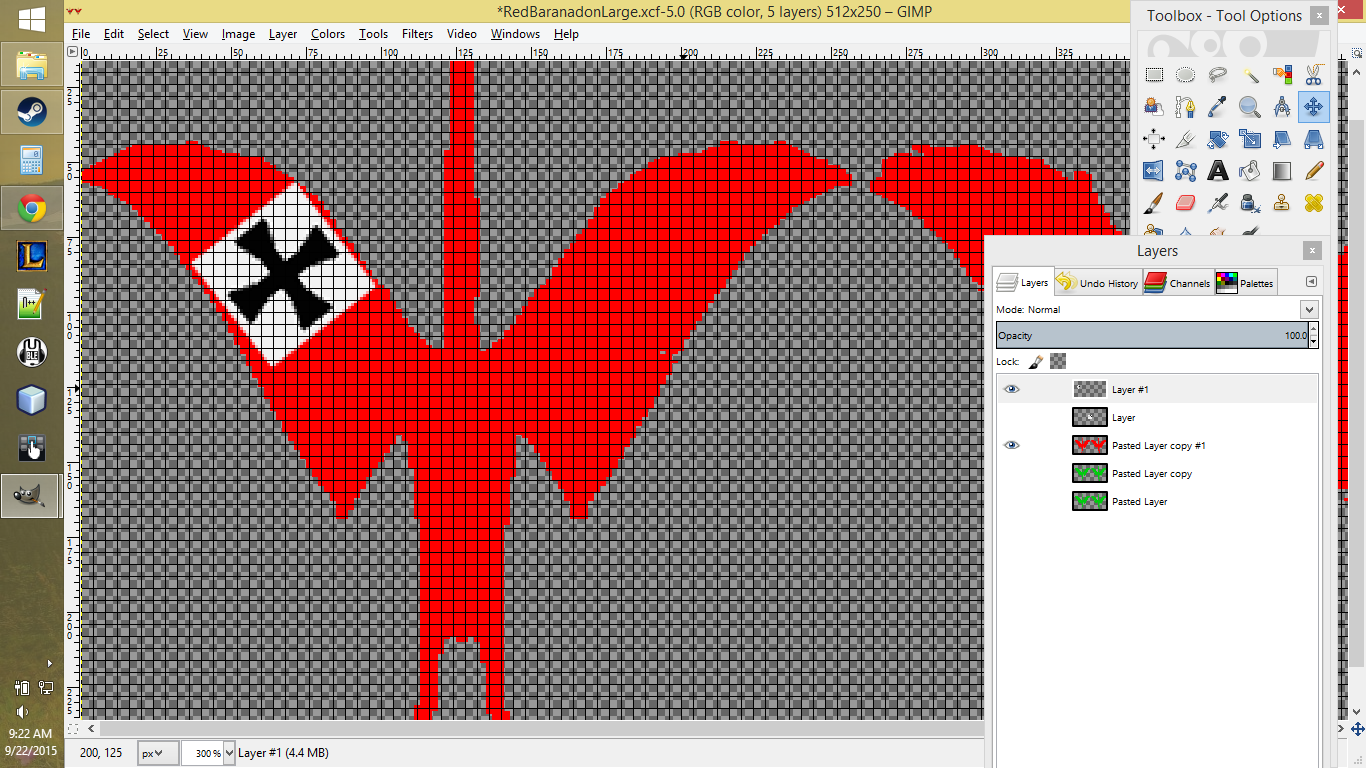Viewport: 1366px width, 768px height.
Task: Open the Colors menu
Action: pos(328,33)
